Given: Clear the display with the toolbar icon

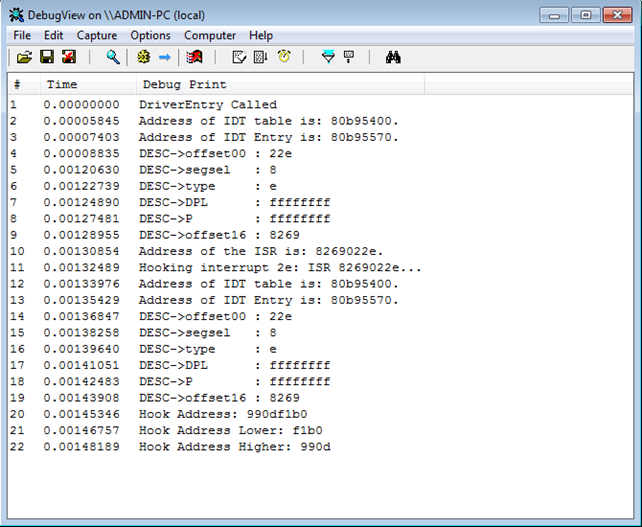Looking at the screenshot, I should click(x=195, y=57).
